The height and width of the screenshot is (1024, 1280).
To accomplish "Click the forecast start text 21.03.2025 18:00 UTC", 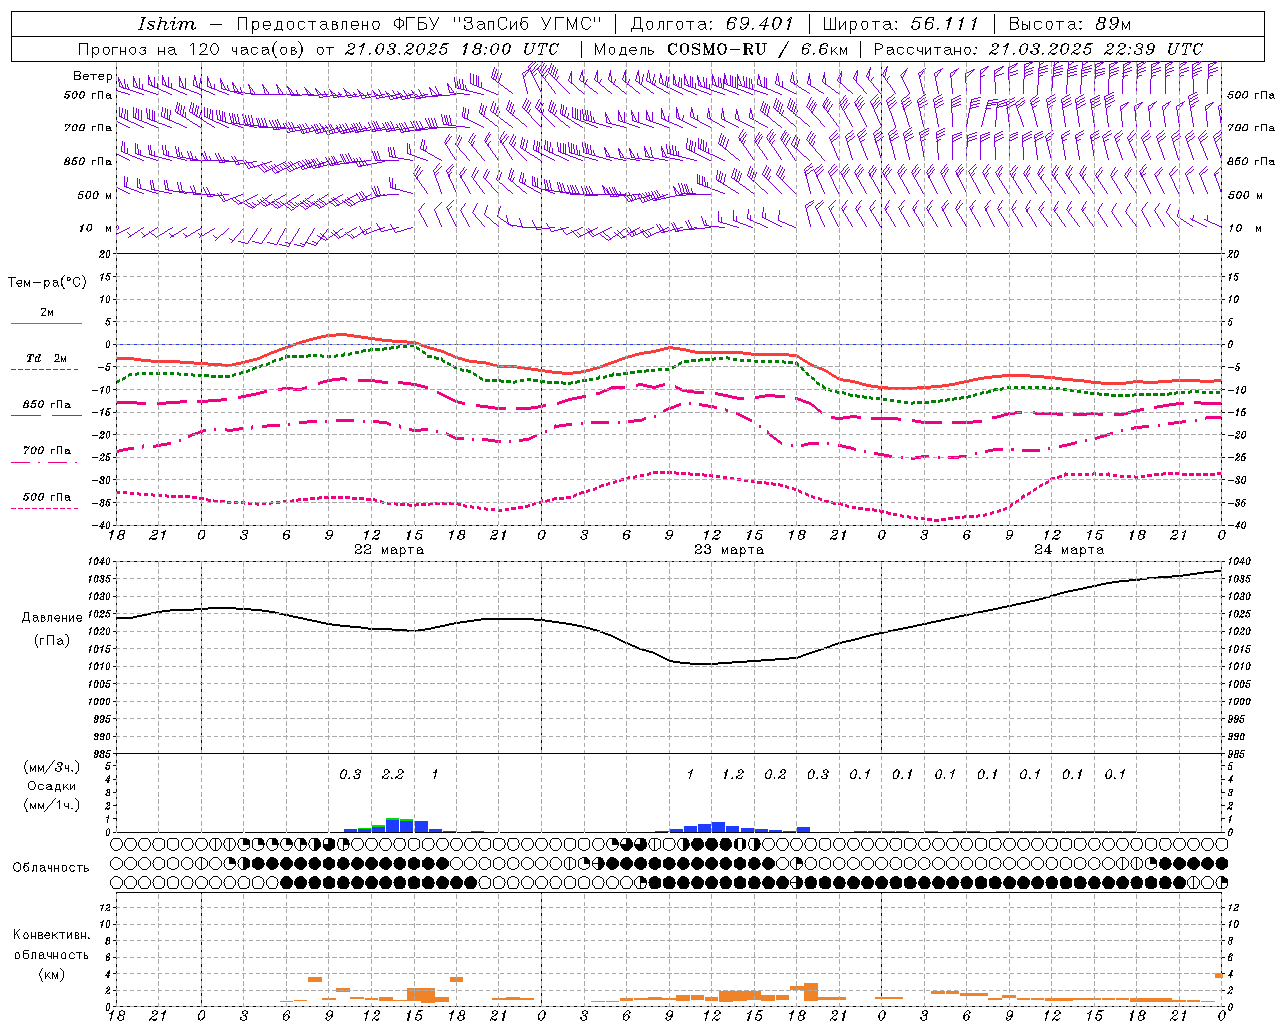I will 452,49.
